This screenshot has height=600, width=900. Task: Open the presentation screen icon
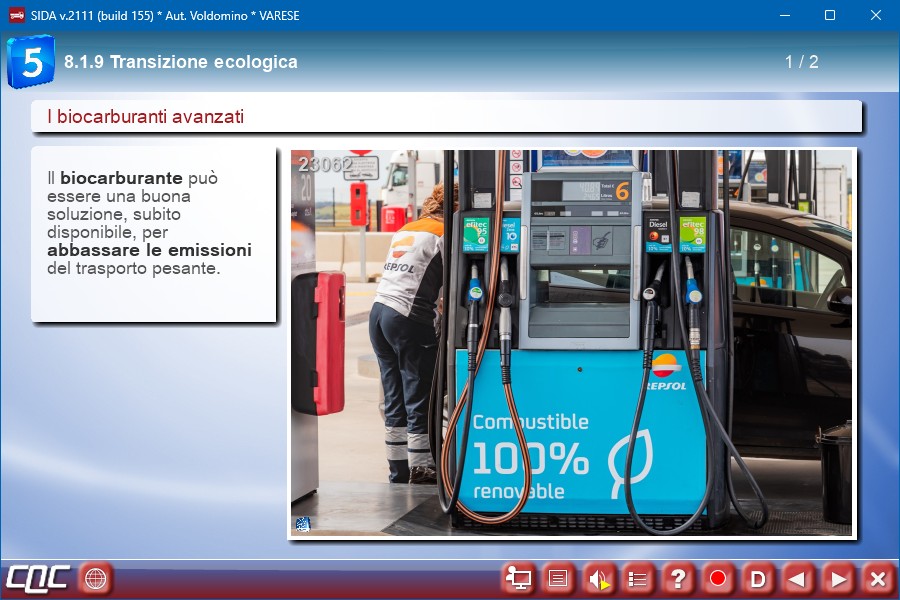point(518,578)
